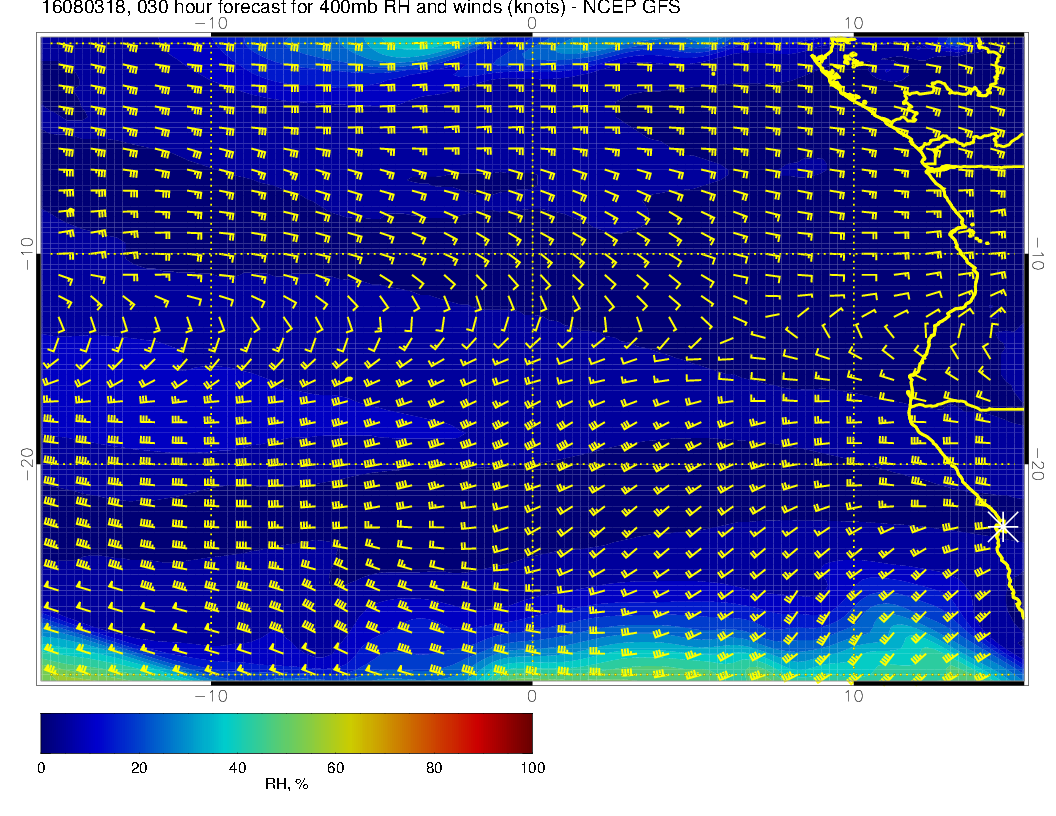The height and width of the screenshot is (816, 1056).
Task: Click the bottom axis longitude label "0"
Action: 532,696
